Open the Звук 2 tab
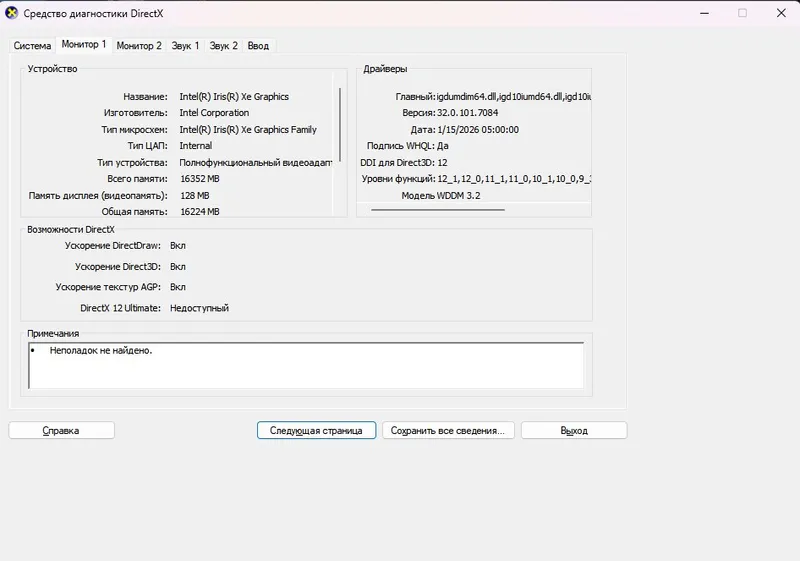This screenshot has width=800, height=561. point(223,45)
